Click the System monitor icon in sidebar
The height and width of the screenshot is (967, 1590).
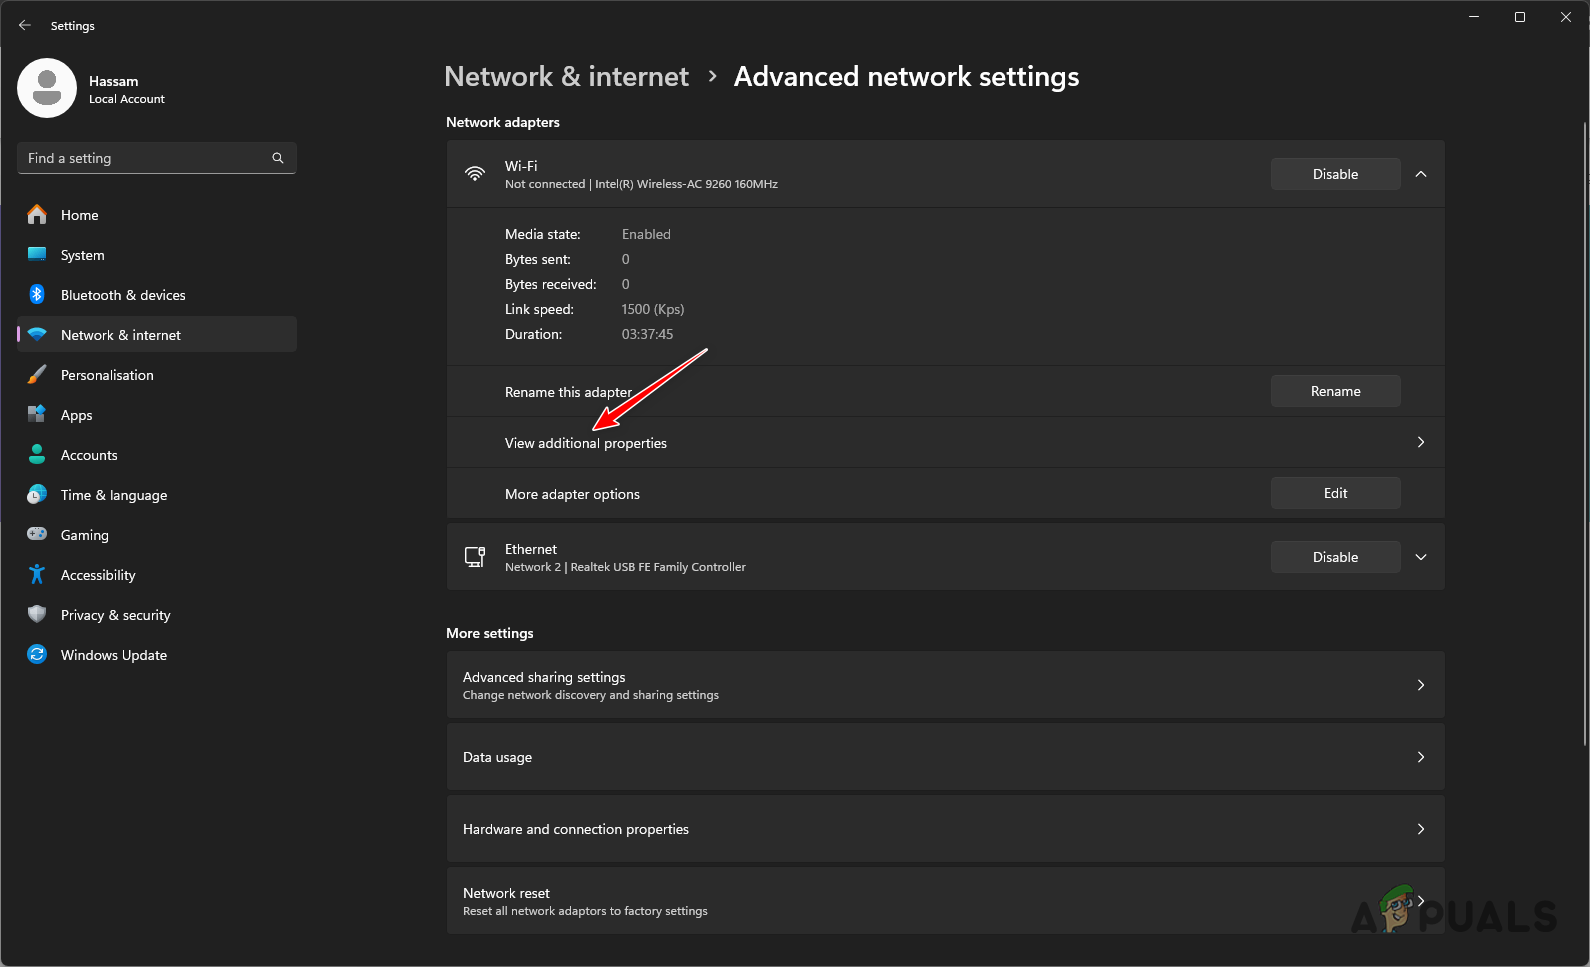pos(37,255)
